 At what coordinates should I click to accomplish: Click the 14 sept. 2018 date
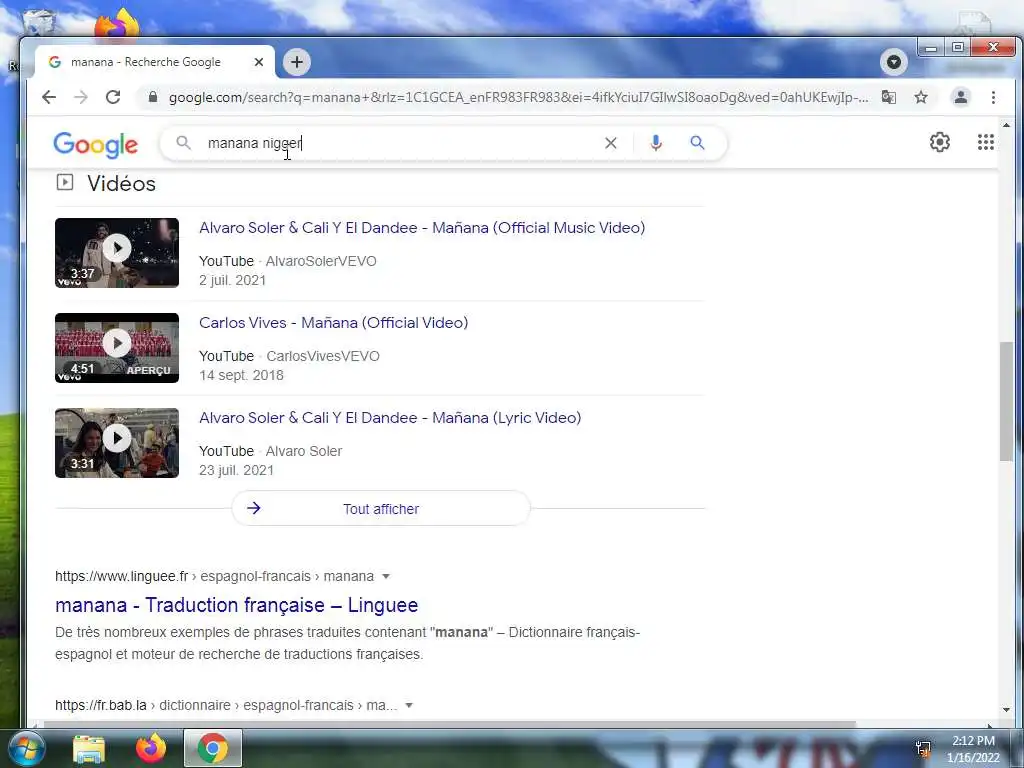click(x=241, y=376)
